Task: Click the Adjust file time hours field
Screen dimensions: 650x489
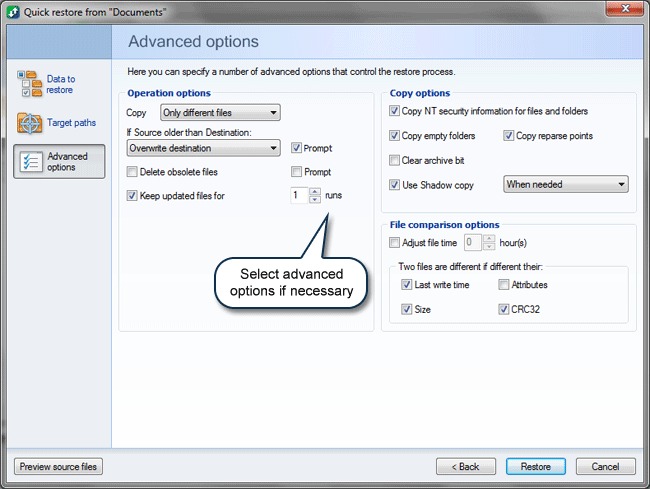Action: 473,242
